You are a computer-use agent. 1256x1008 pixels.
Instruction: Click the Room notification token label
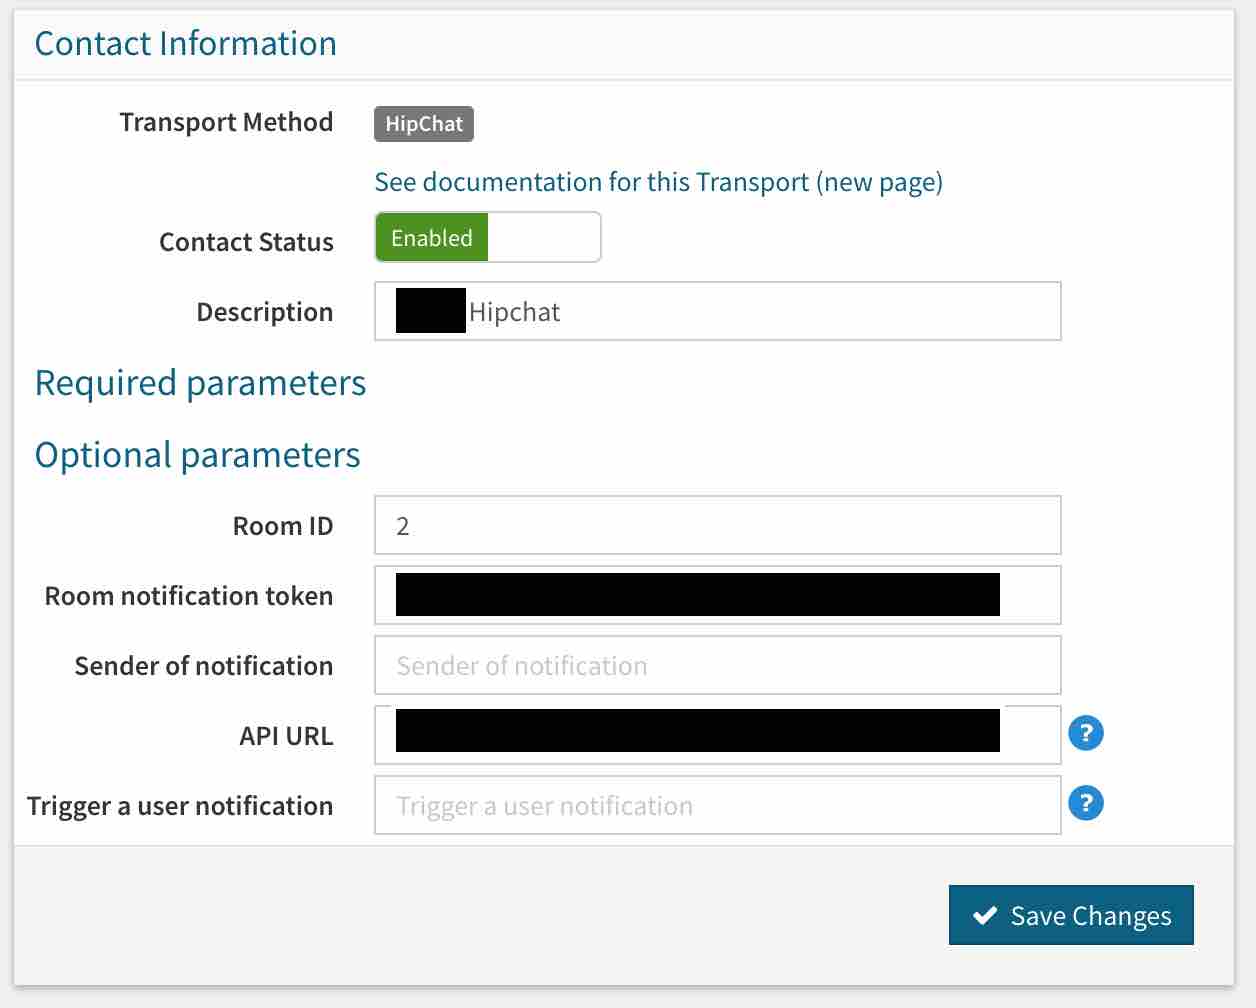189,596
